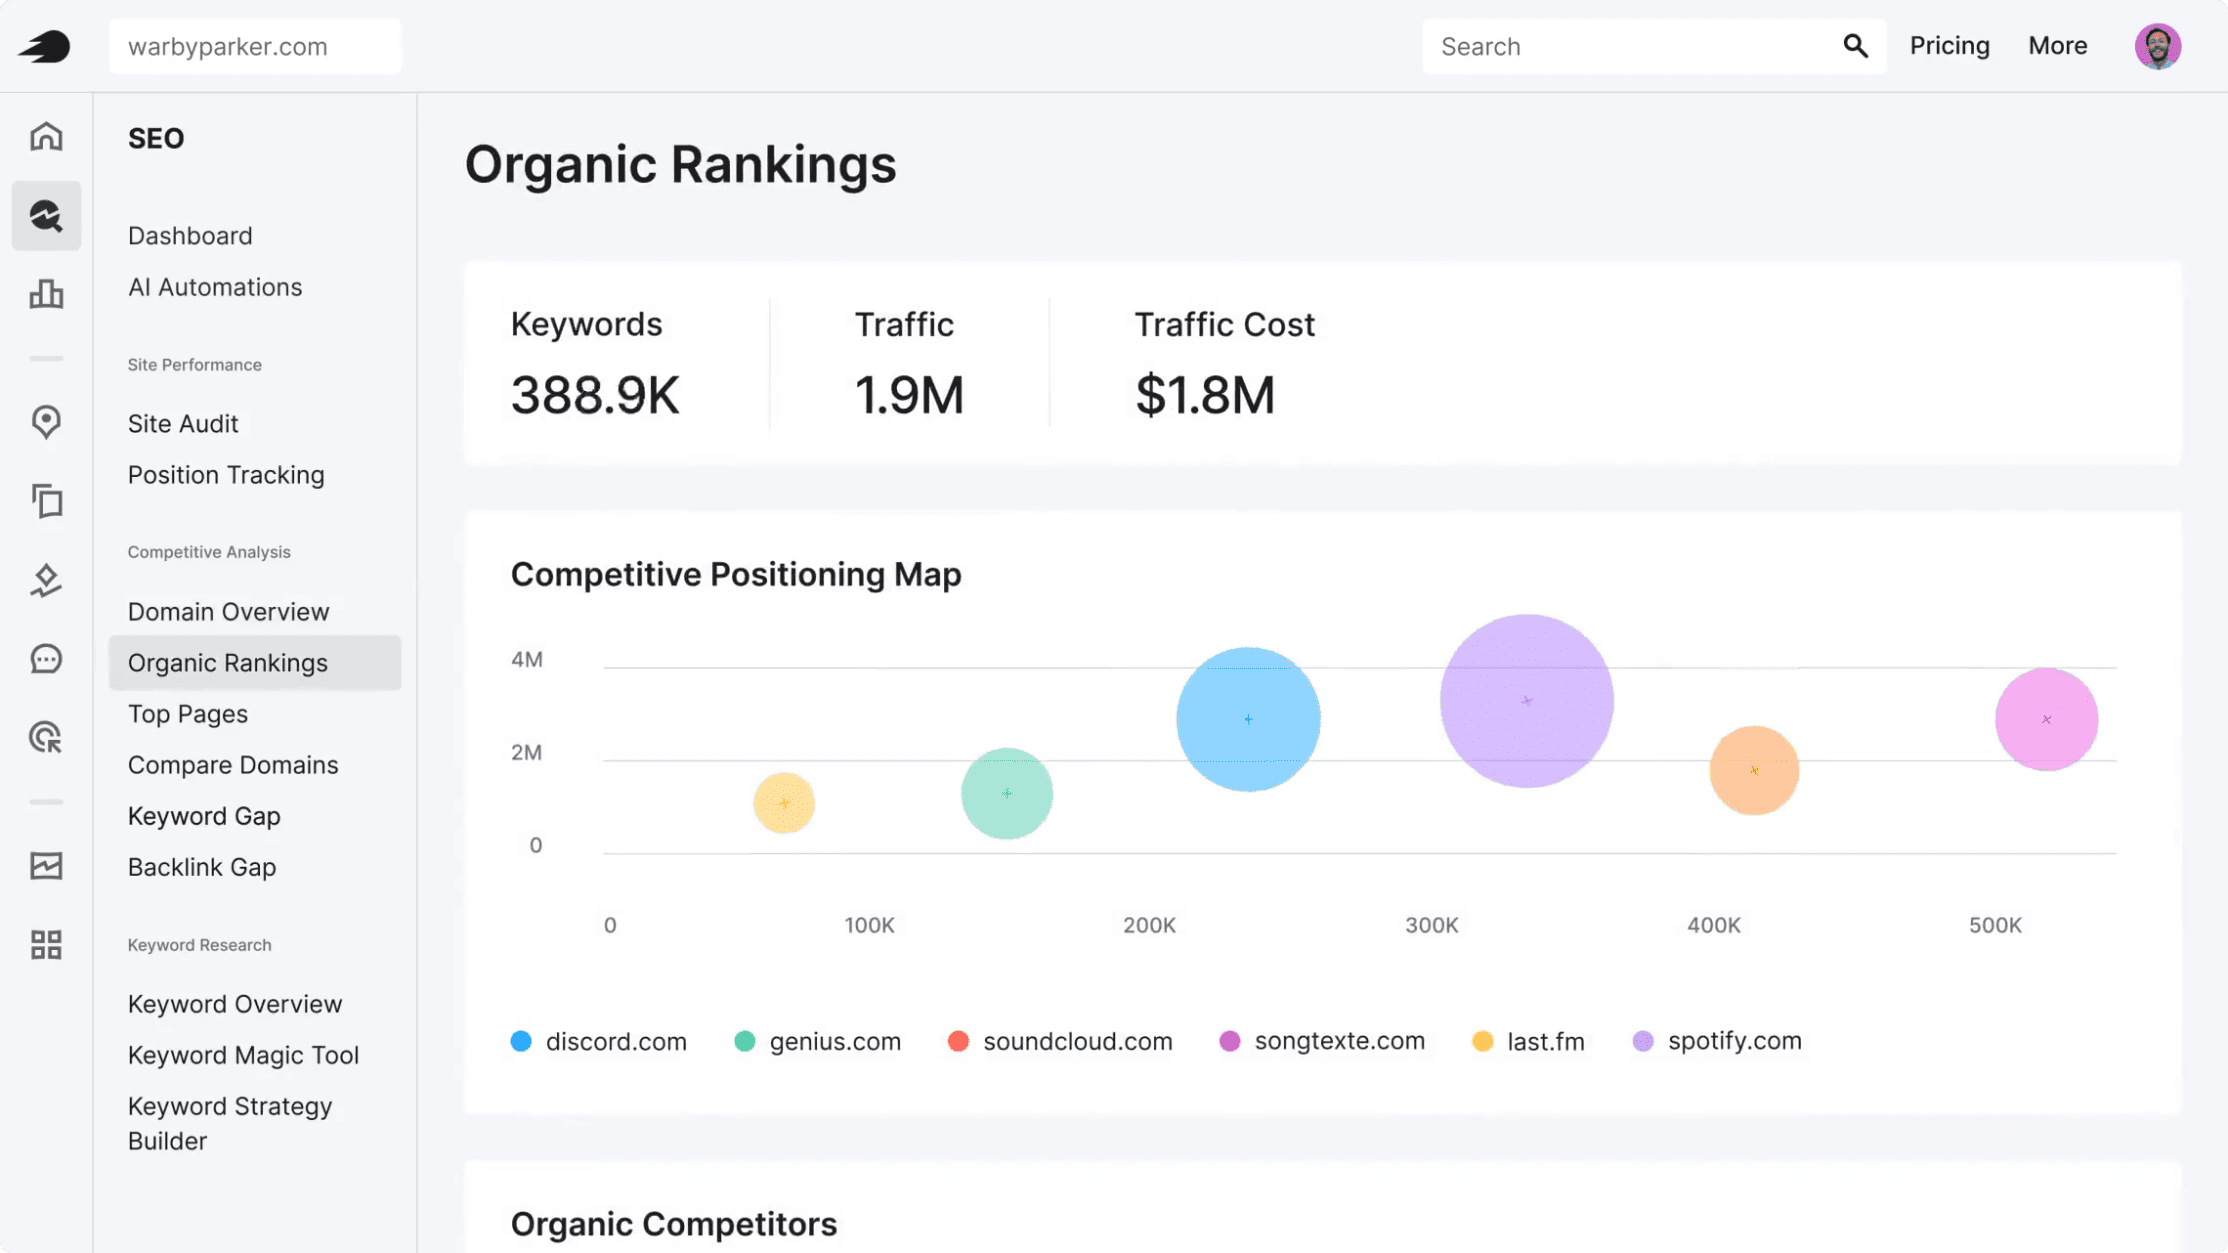2228x1253 pixels.
Task: Click the search magnifier icon
Action: [1855, 46]
